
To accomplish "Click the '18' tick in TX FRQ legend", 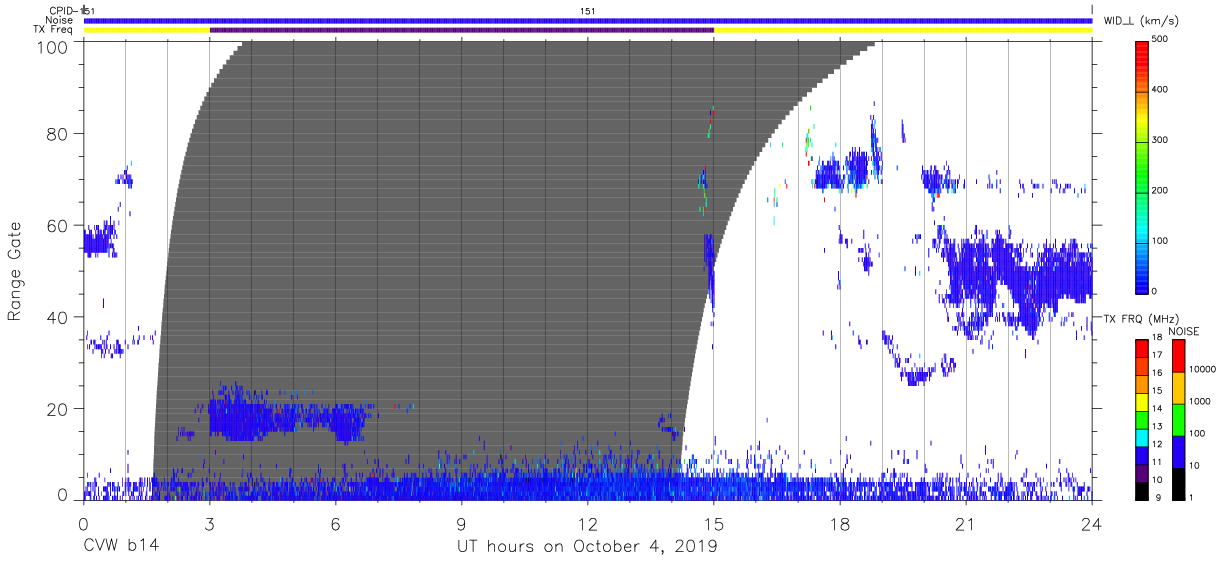I will click(1159, 338).
